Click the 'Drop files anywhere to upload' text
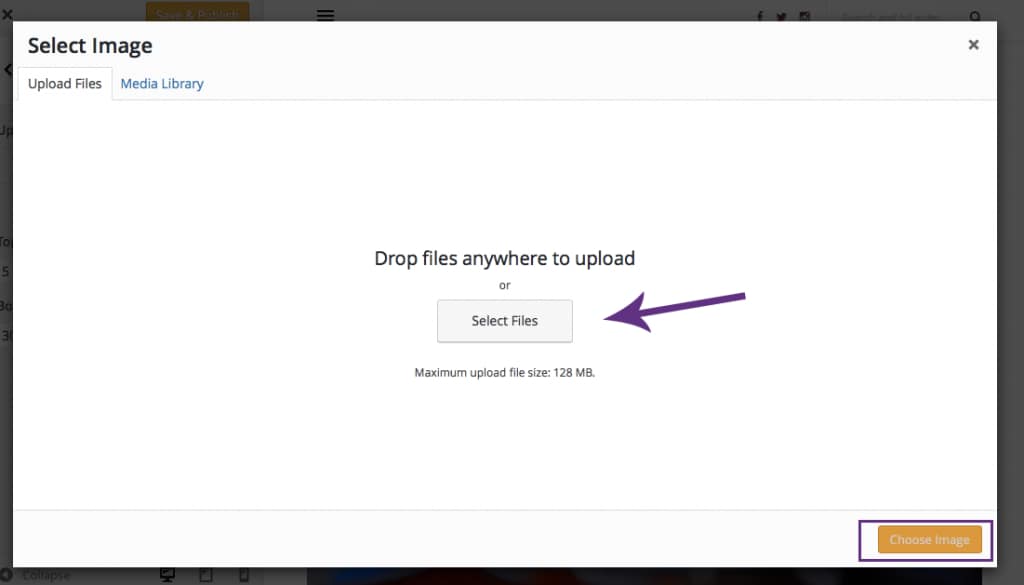The width and height of the screenshot is (1024, 585). tap(504, 258)
